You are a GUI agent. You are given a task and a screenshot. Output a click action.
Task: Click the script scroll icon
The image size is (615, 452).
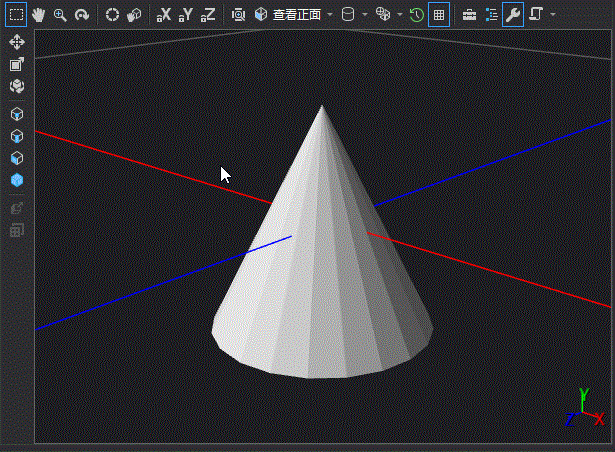[536, 15]
